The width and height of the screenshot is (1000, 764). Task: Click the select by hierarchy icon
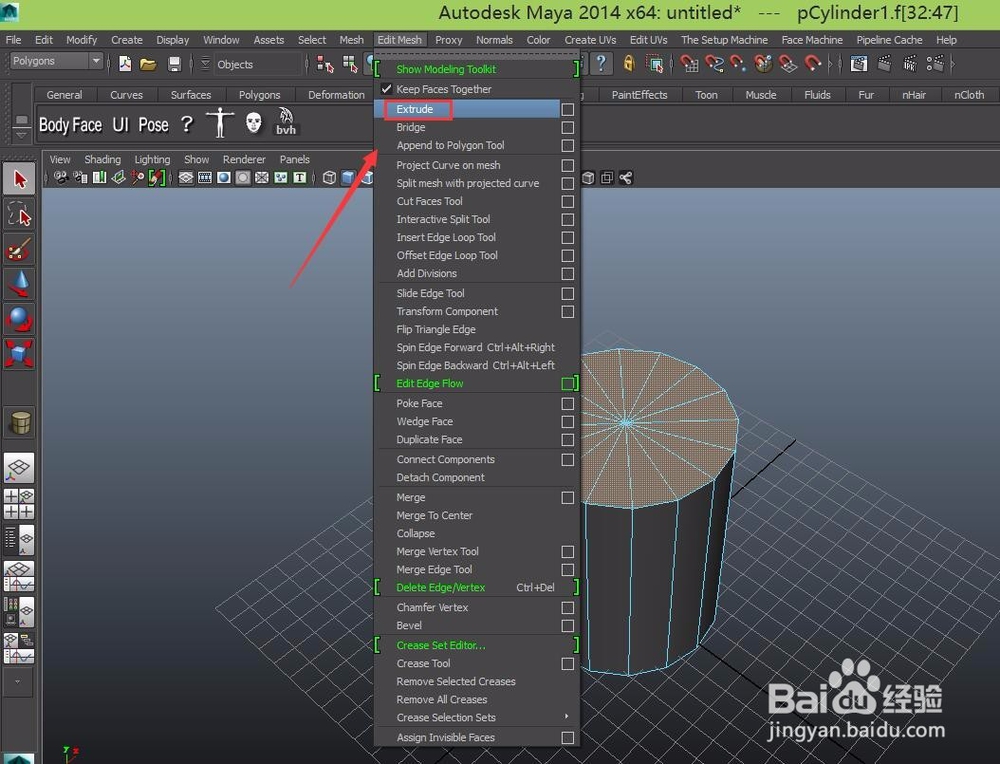tap(325, 64)
